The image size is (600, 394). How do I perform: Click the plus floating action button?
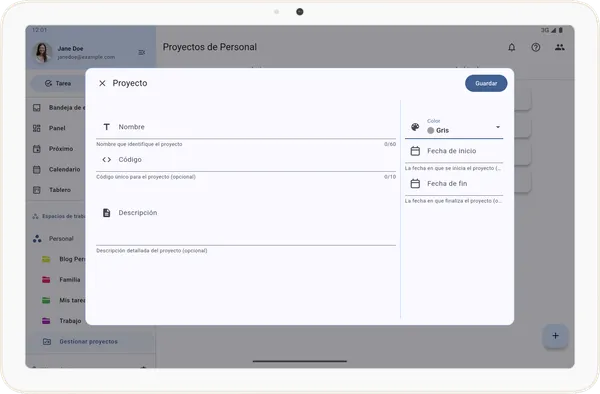(555, 336)
